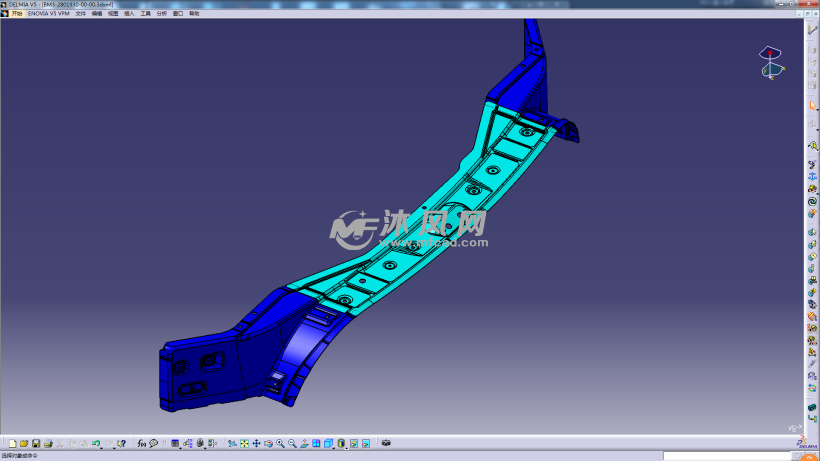Screen dimensions: 820x461
Task: Swap visible space icon
Action: click(366, 443)
